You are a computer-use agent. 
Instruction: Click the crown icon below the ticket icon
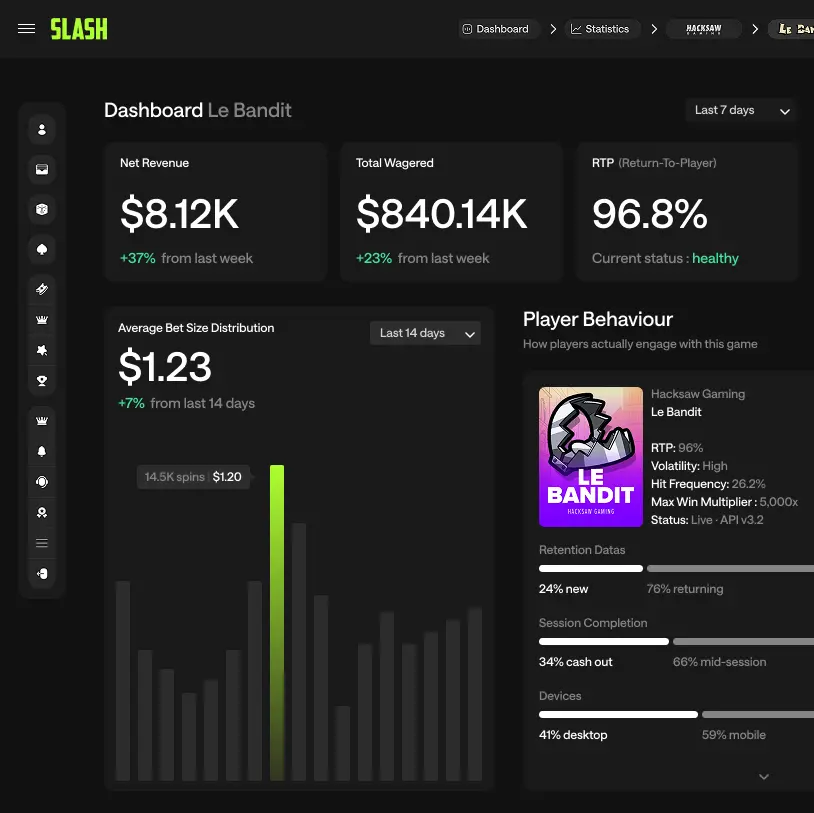click(42, 320)
